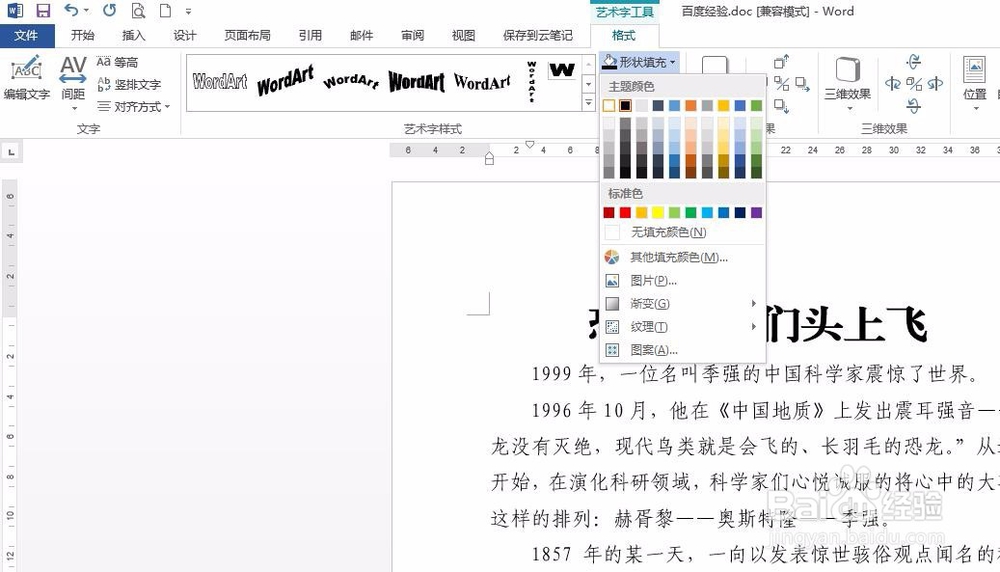Choose standard yellow color swatch
1000x572 pixels.
[x=658, y=212]
